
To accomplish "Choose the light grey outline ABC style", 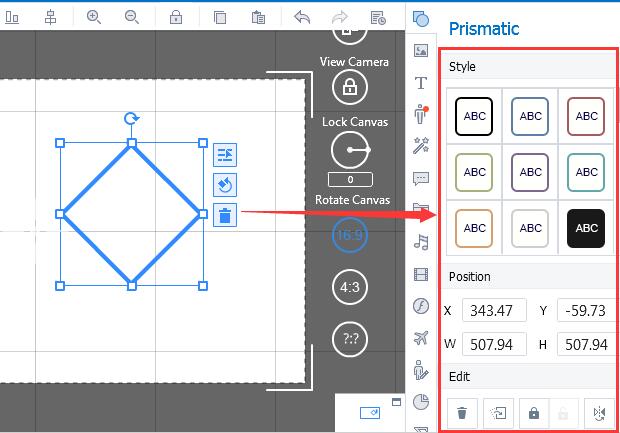I will [x=530, y=228].
